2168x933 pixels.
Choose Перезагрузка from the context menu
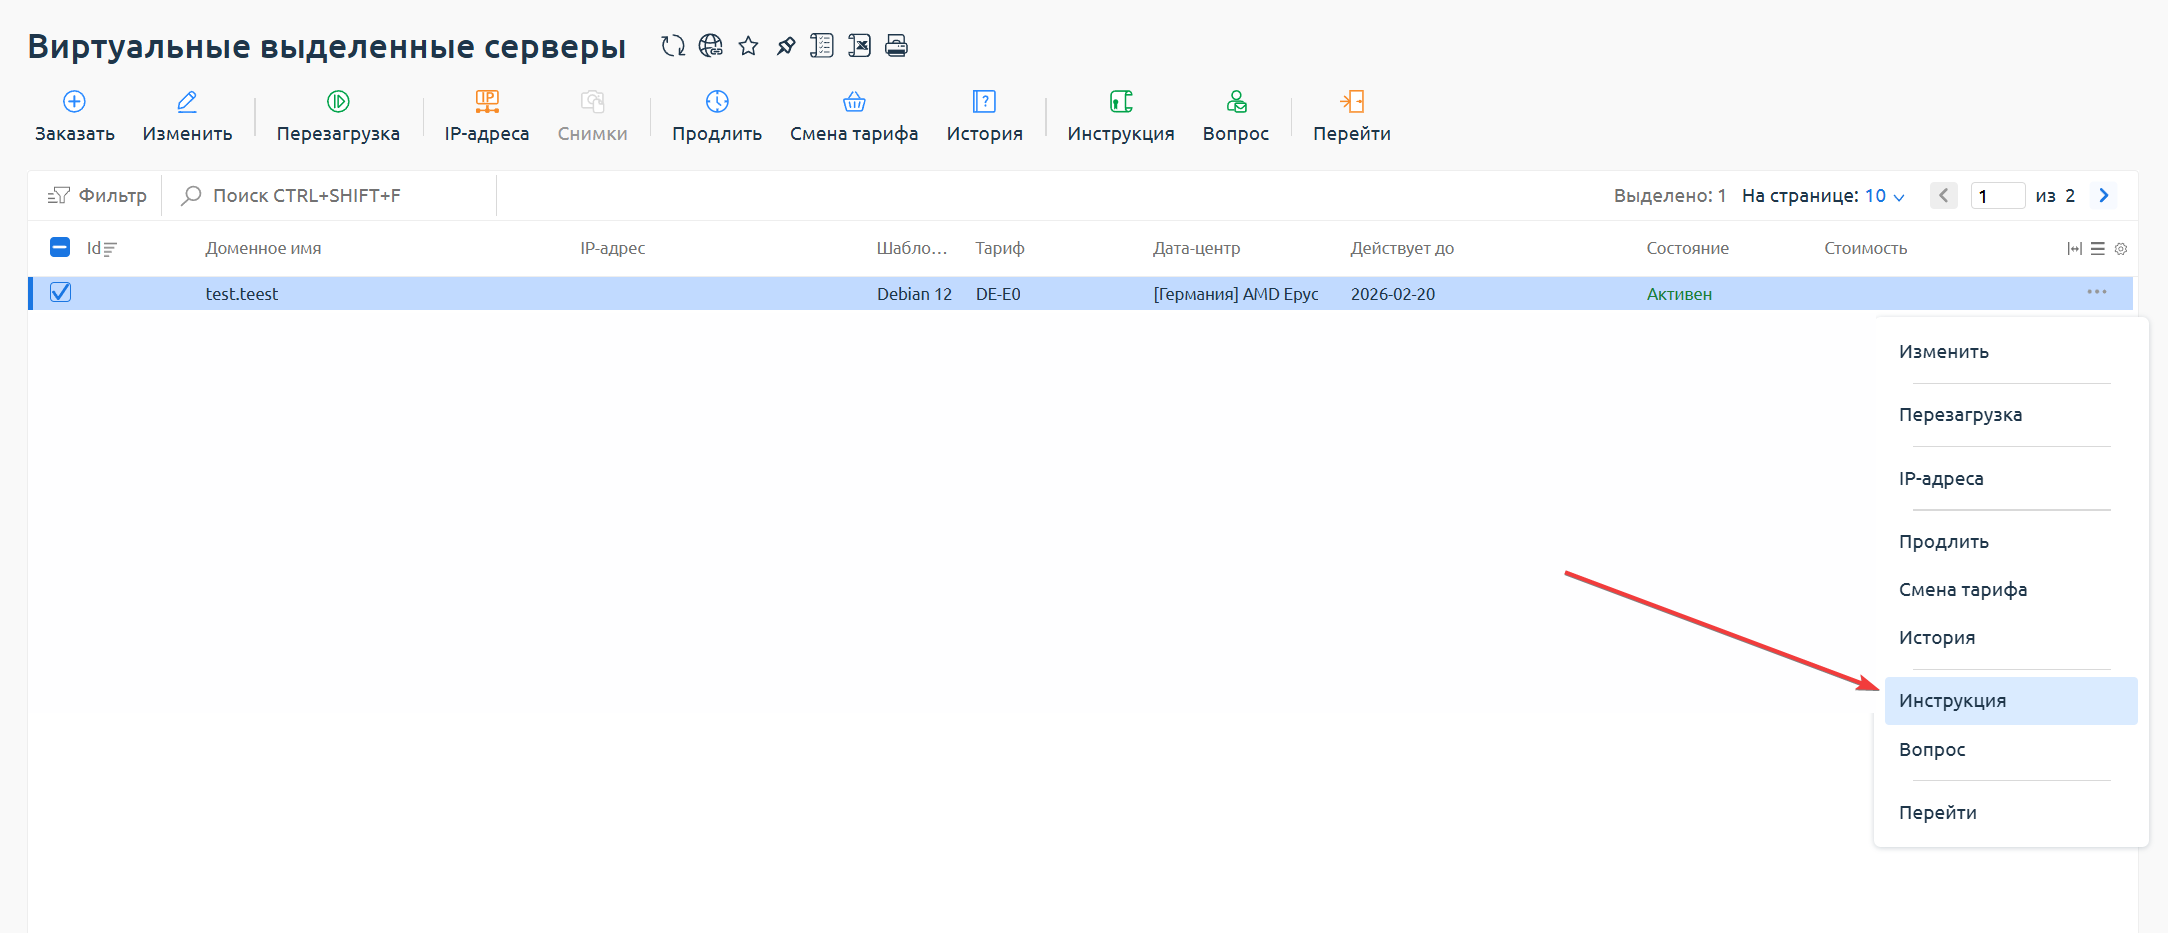click(x=1960, y=415)
